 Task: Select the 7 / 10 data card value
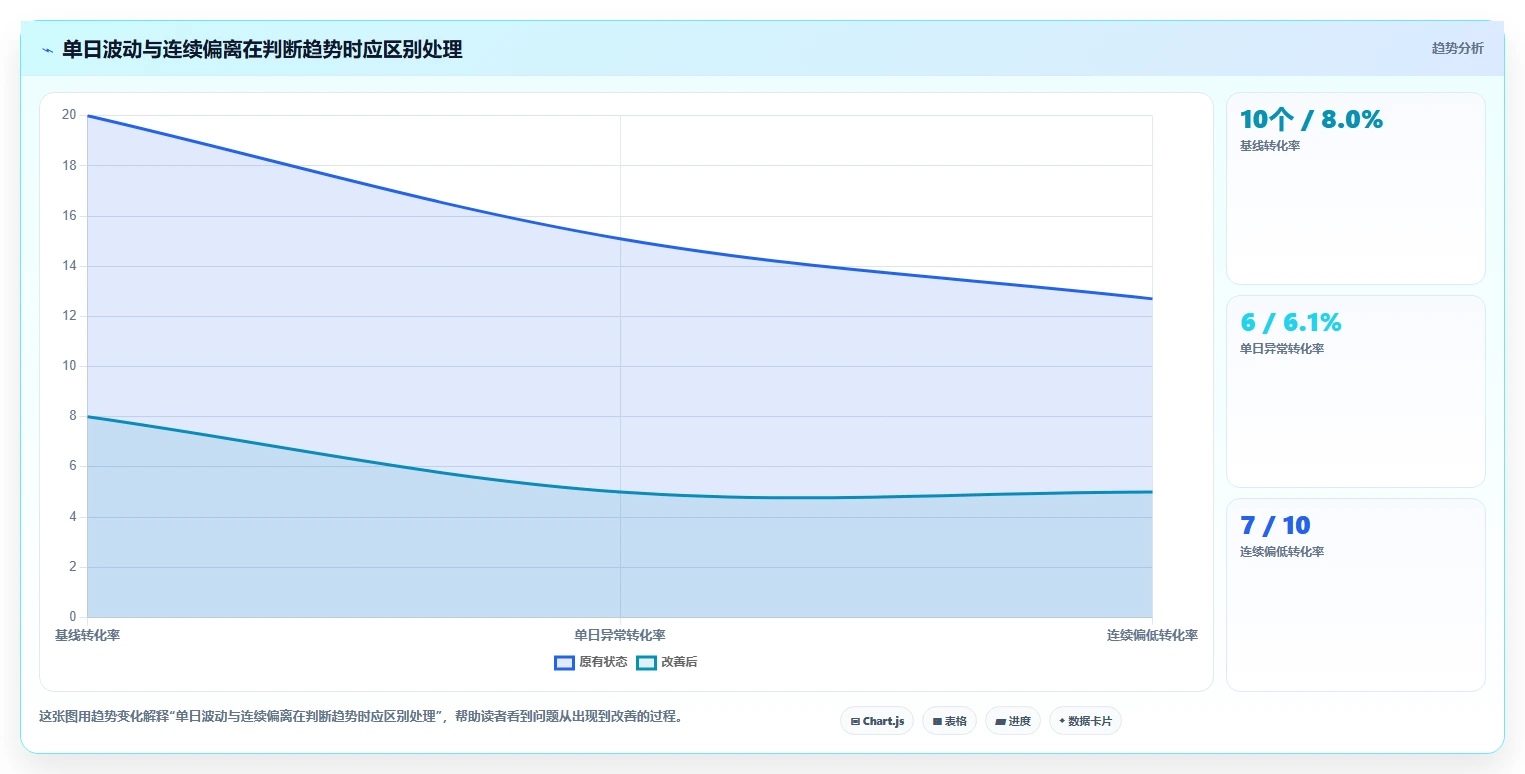(1275, 526)
